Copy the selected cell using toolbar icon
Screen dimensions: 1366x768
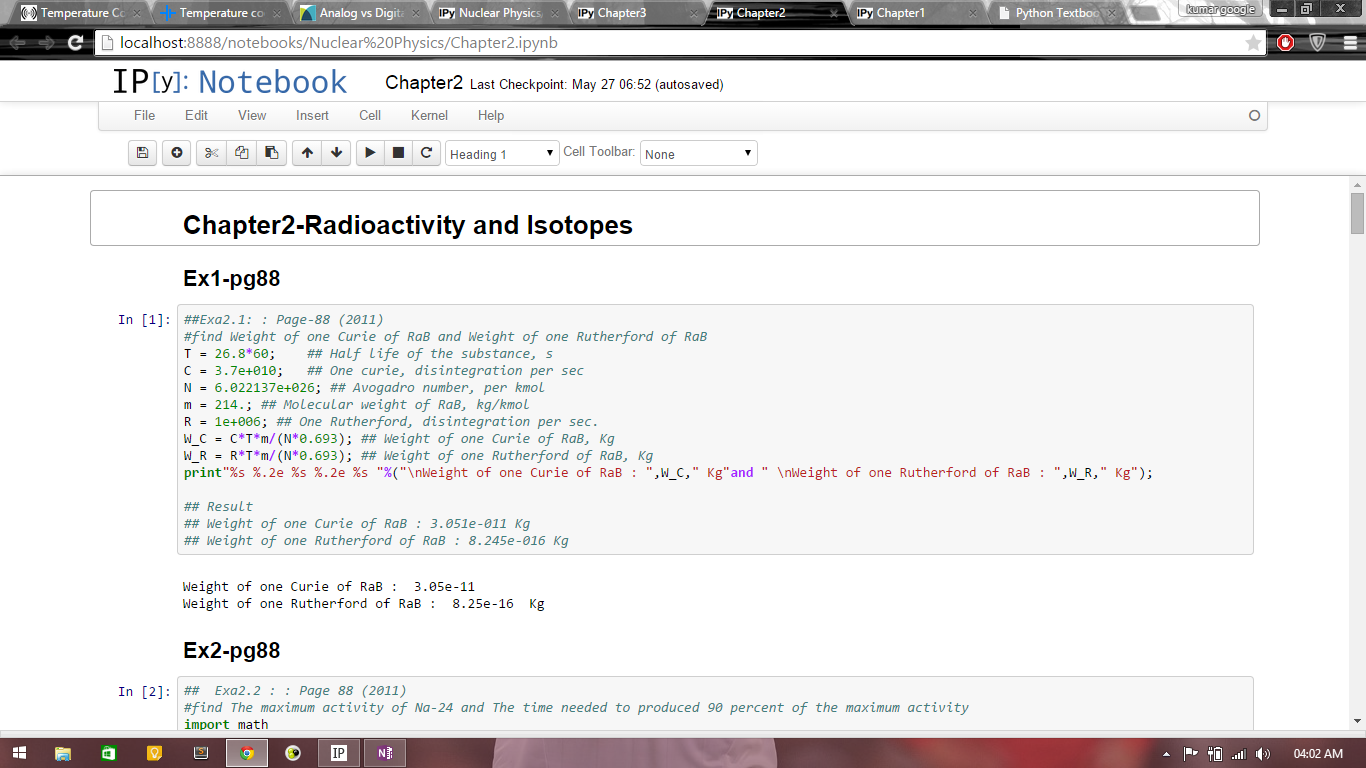(x=241, y=153)
